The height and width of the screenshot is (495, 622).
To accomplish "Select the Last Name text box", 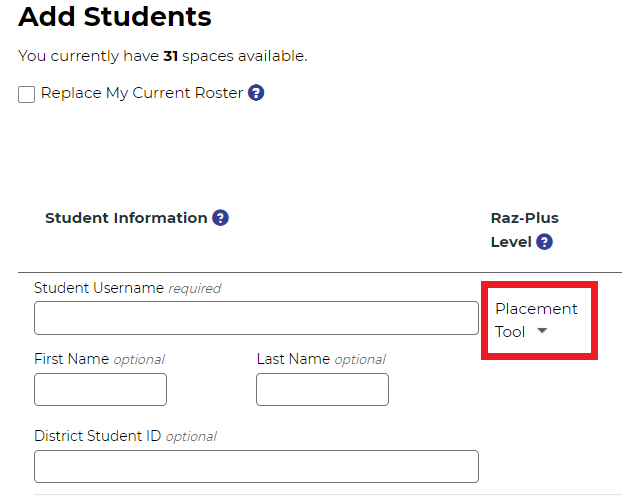I will pos(322,389).
